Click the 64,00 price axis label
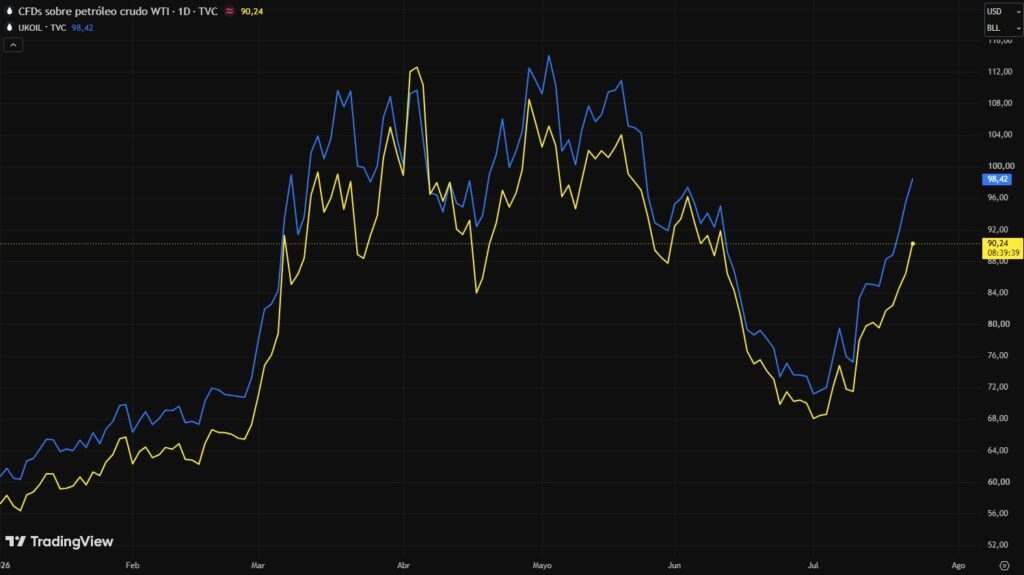The image size is (1024, 575). pyautogui.click(x=1000, y=450)
